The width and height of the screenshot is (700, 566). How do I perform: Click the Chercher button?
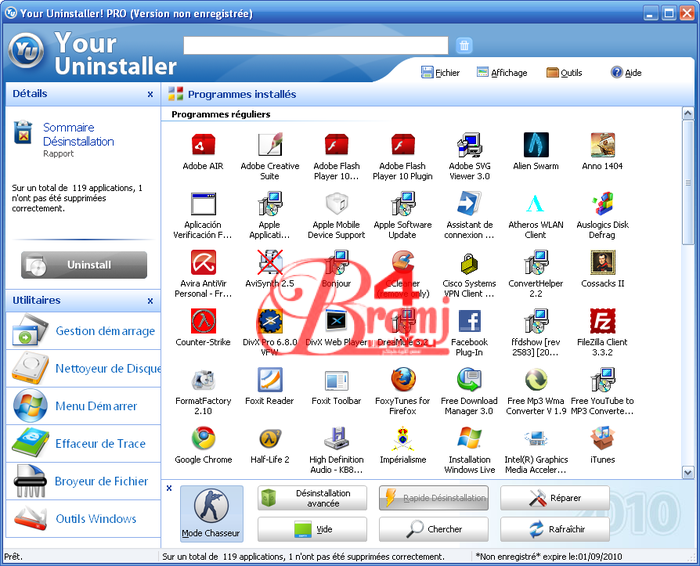coord(433,529)
